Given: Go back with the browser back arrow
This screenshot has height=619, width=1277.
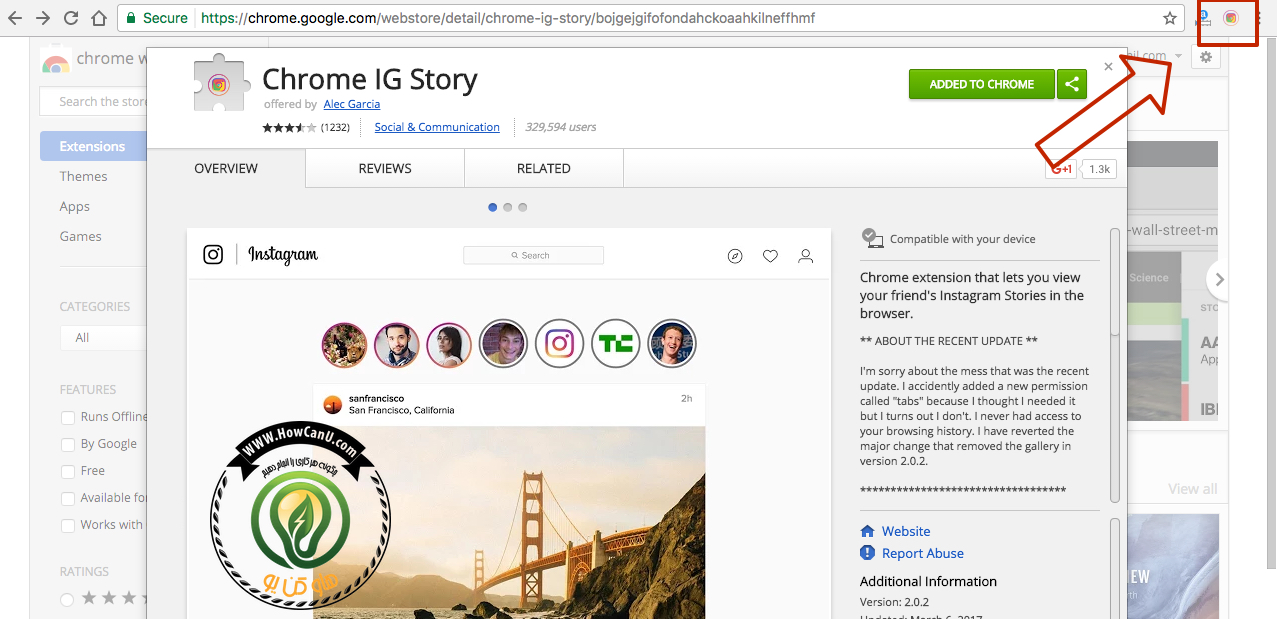Looking at the screenshot, I should (x=15, y=18).
